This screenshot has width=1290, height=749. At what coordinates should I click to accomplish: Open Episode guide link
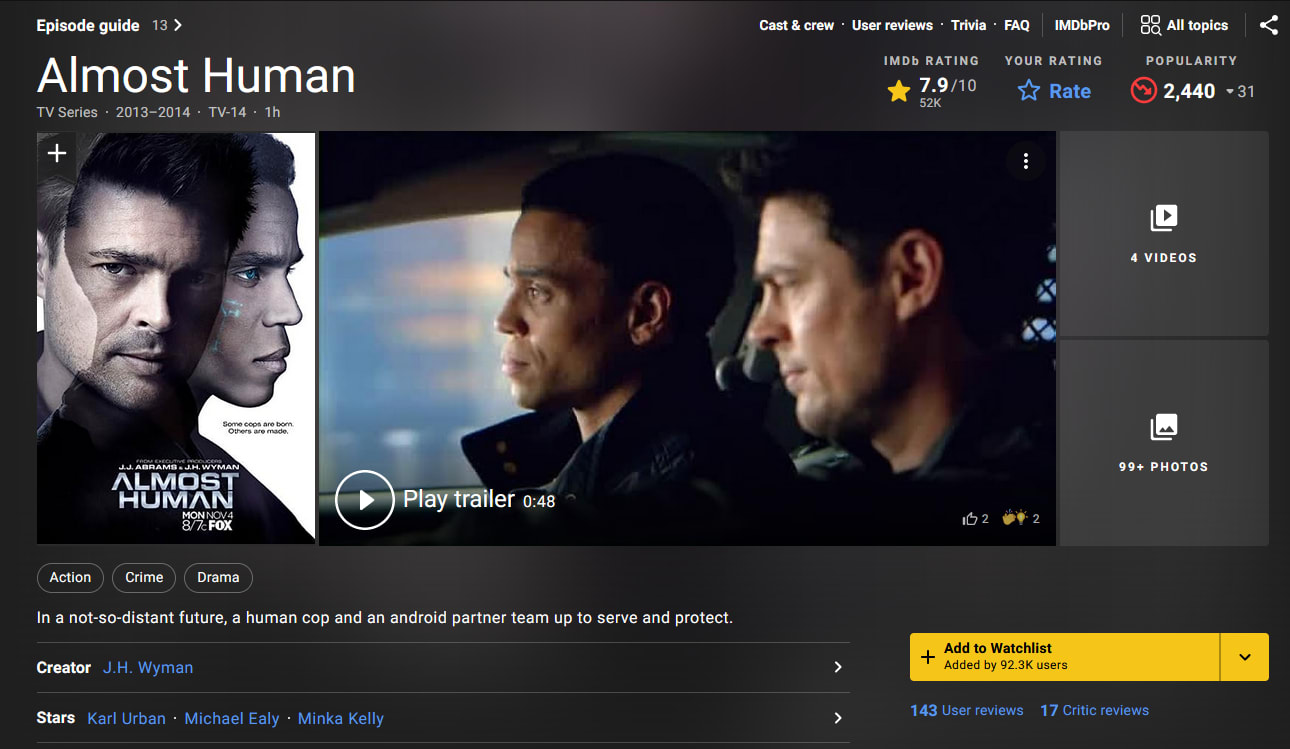tap(88, 25)
